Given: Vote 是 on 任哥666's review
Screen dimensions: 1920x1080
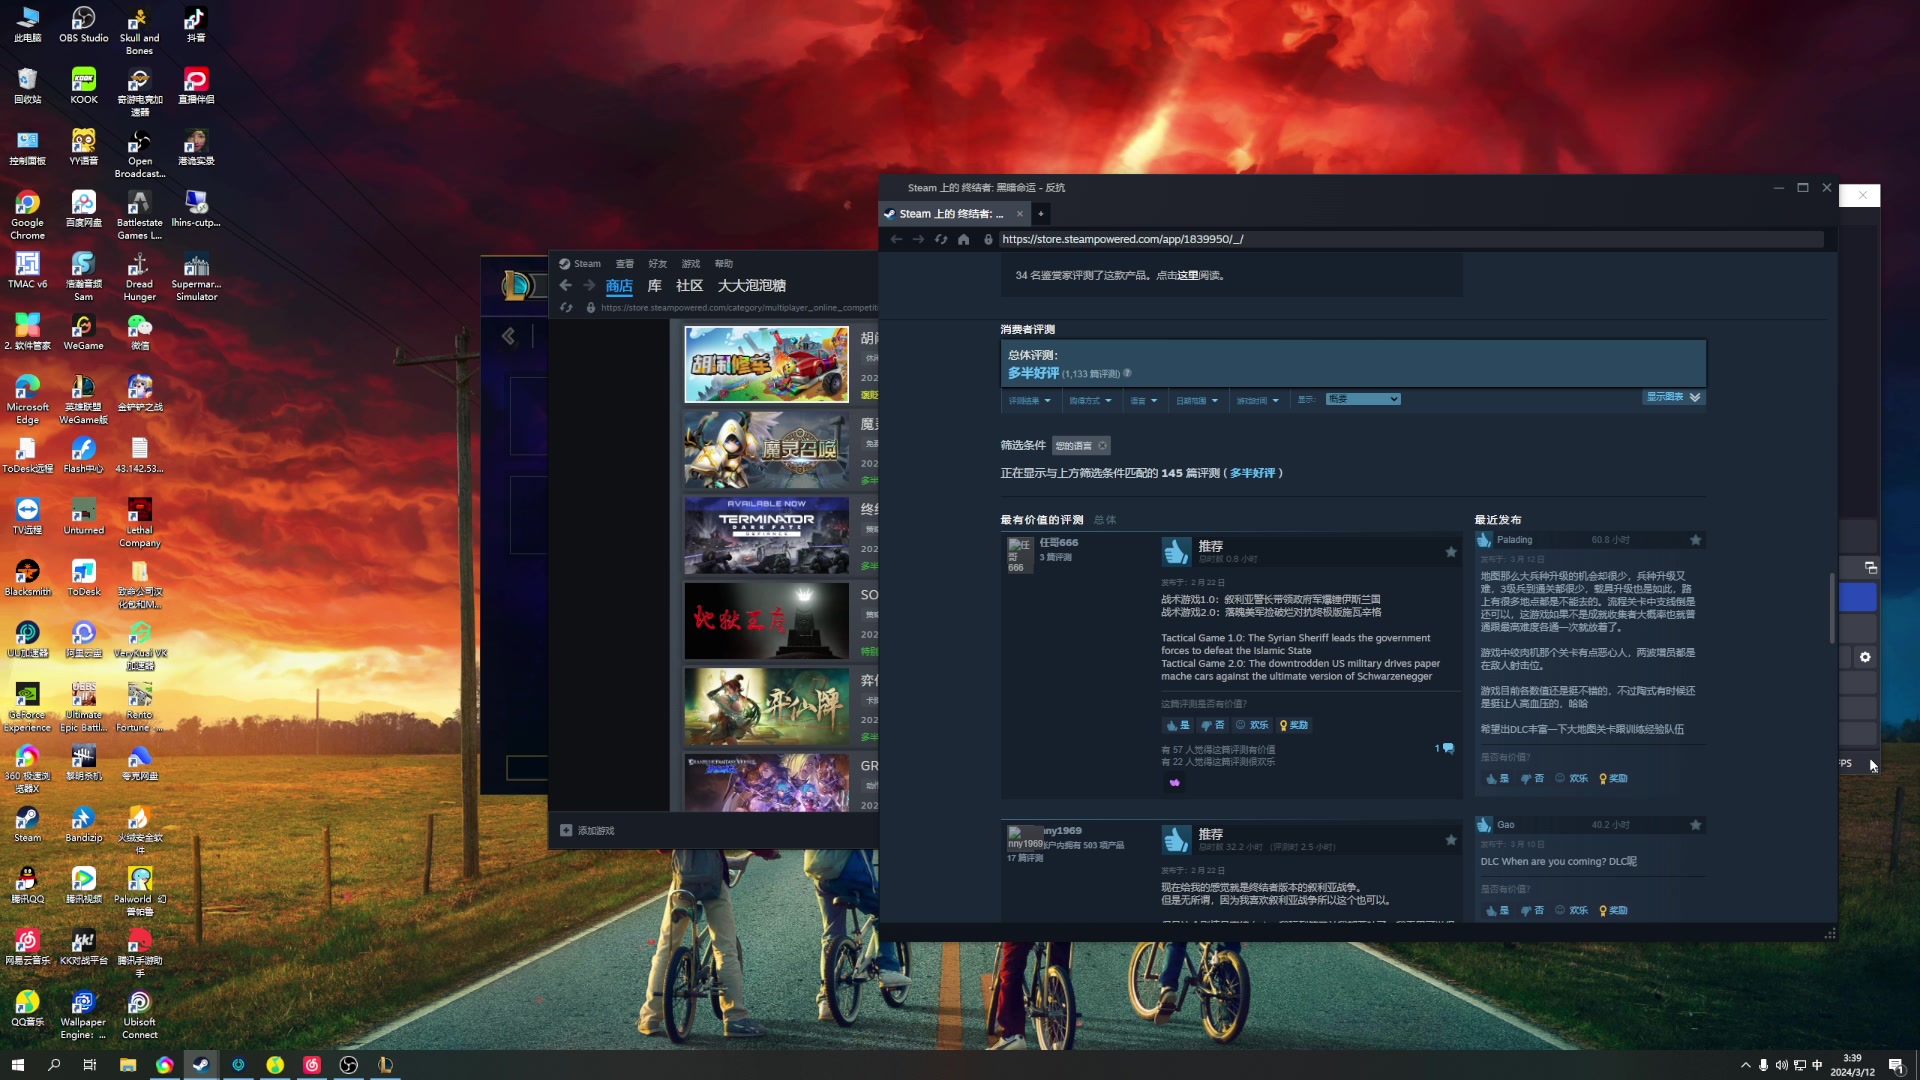Looking at the screenshot, I should [1177, 725].
